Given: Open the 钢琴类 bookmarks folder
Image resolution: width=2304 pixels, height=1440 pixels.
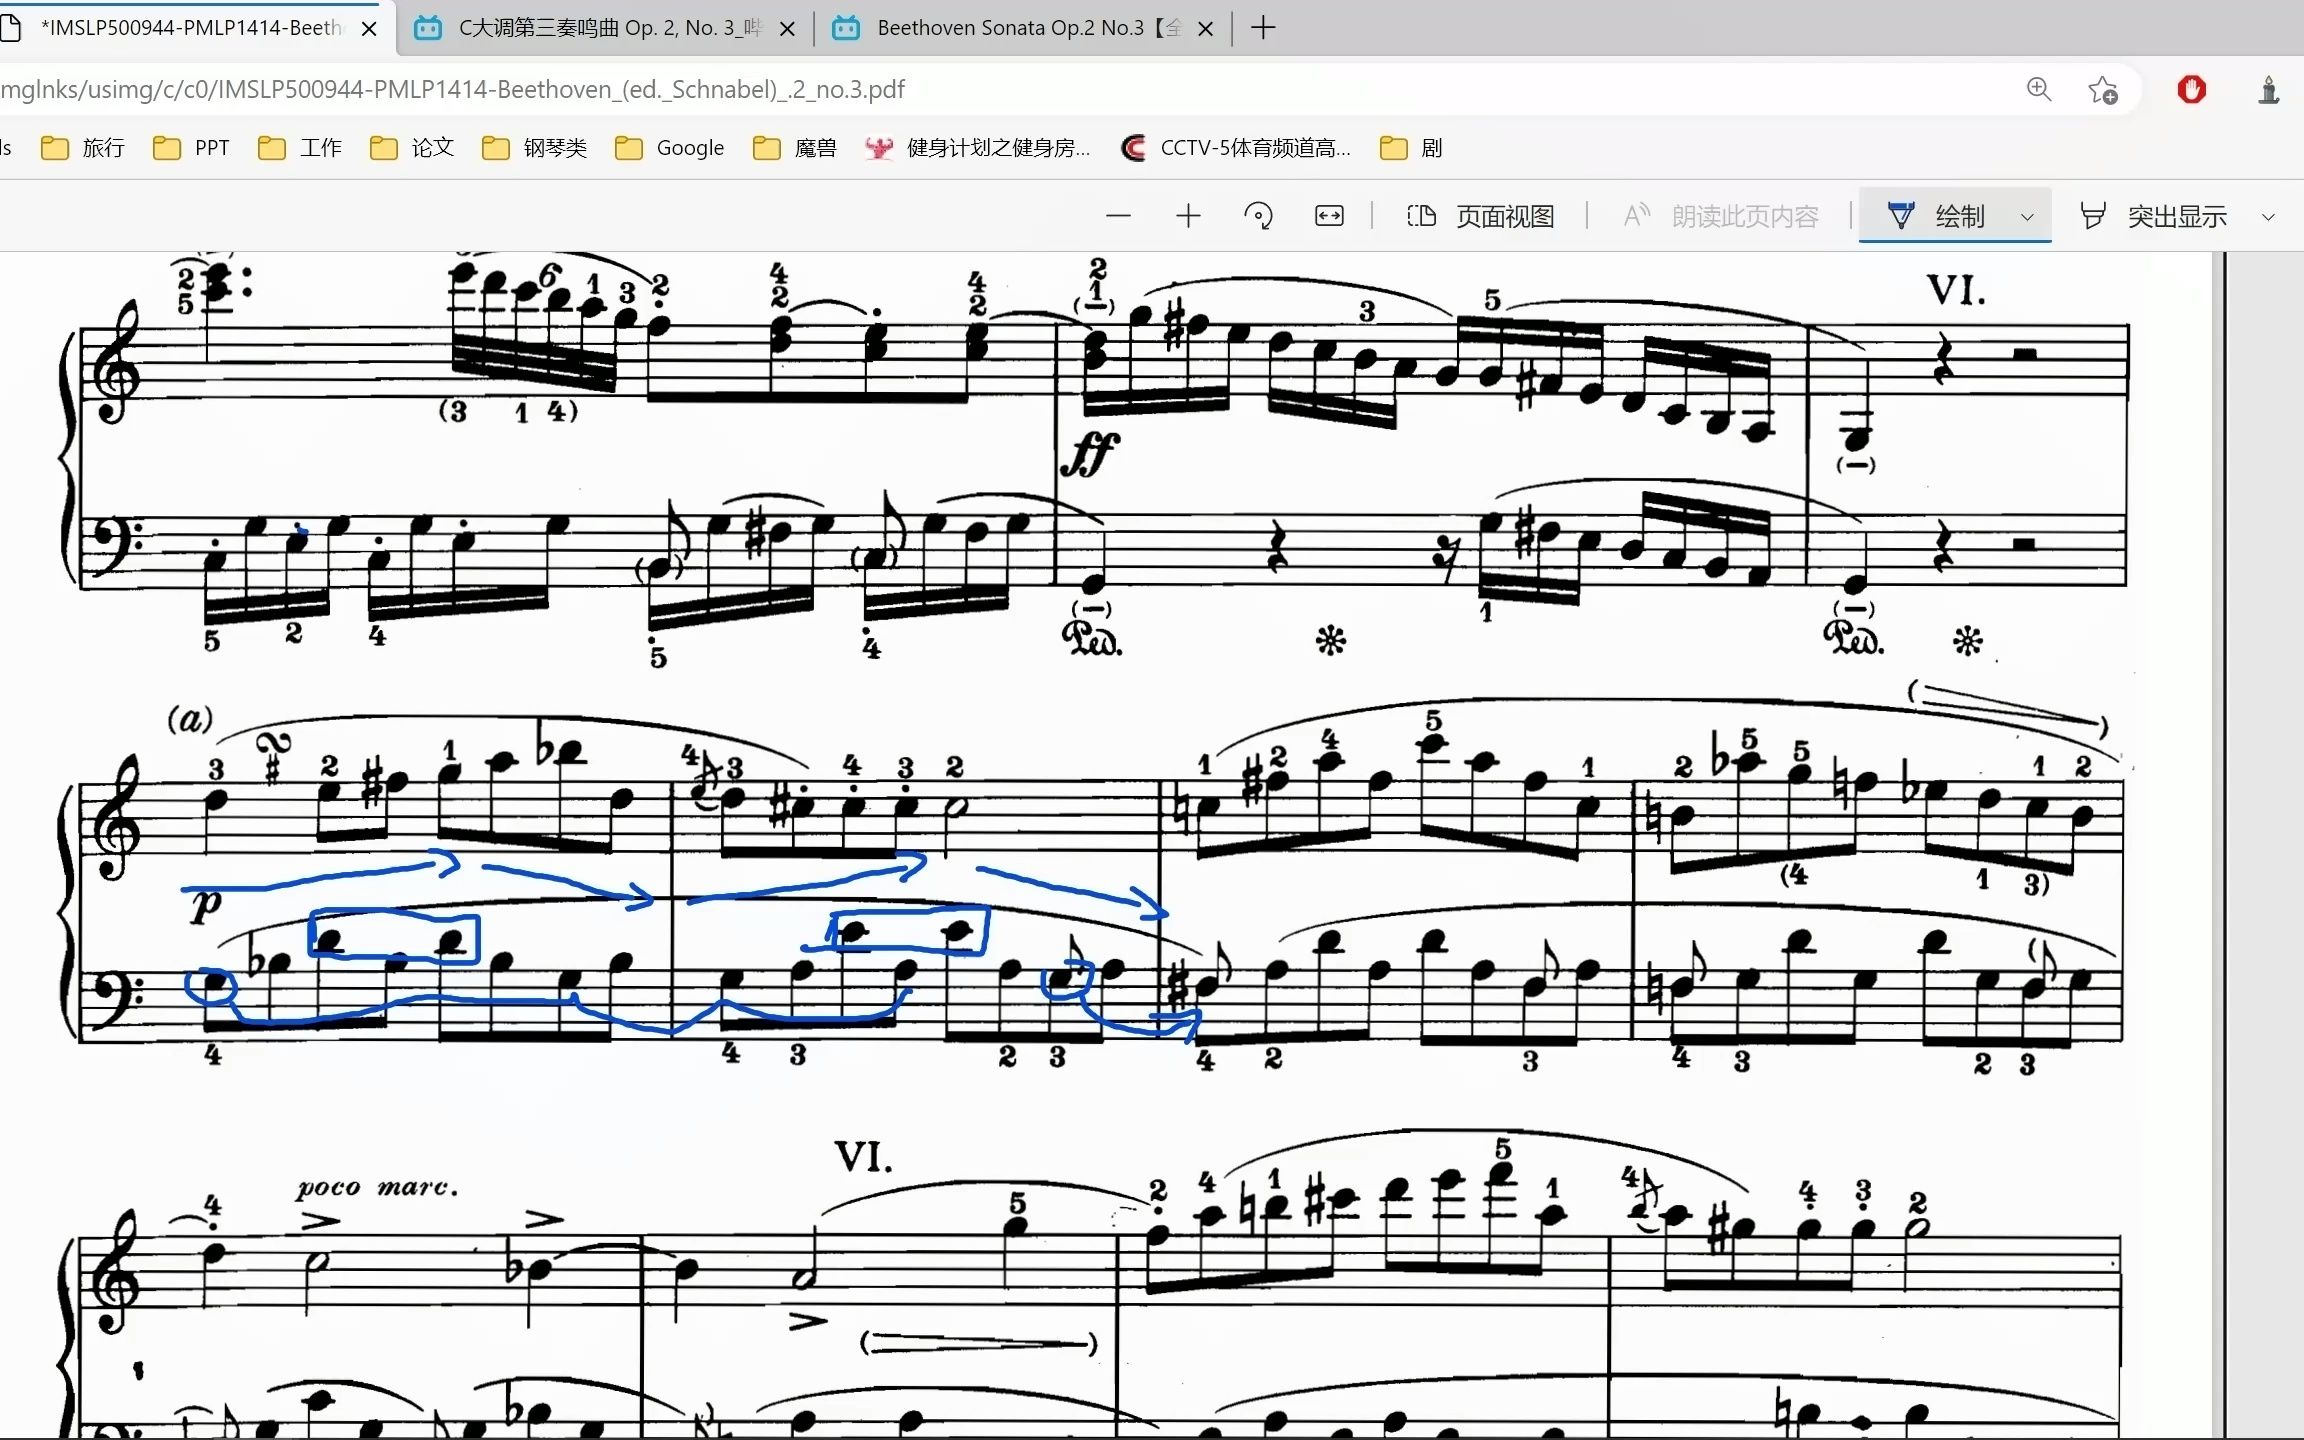Looking at the screenshot, I should pos(535,148).
